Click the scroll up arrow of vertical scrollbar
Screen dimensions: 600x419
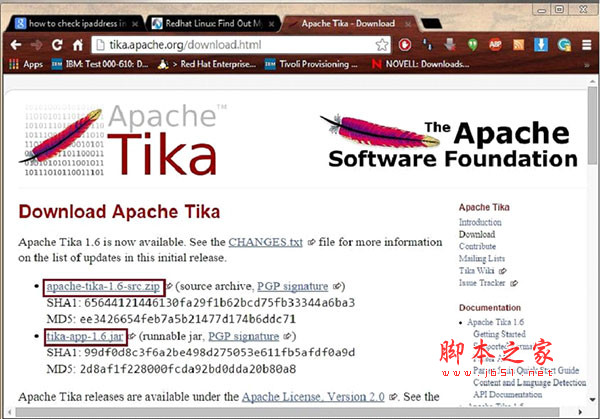[x=592, y=81]
